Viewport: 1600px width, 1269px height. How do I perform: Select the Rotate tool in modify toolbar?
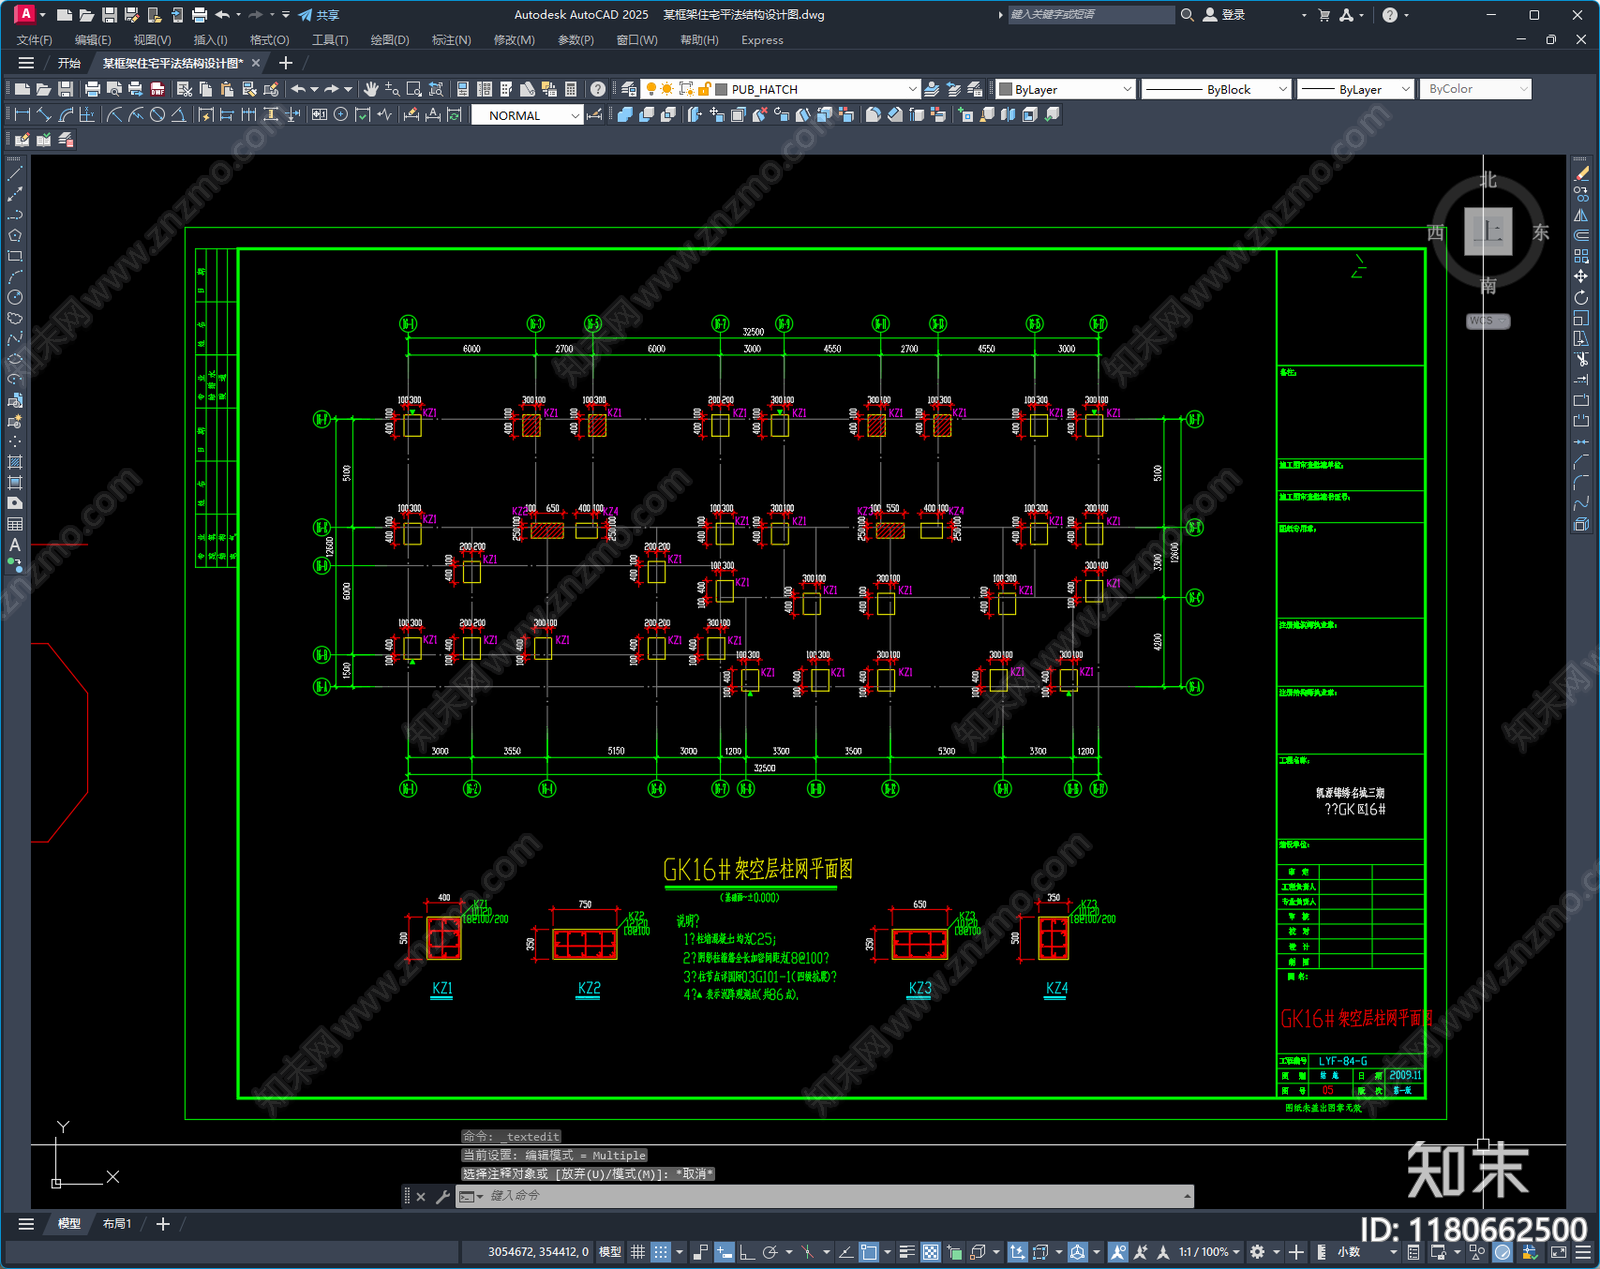point(1581,297)
